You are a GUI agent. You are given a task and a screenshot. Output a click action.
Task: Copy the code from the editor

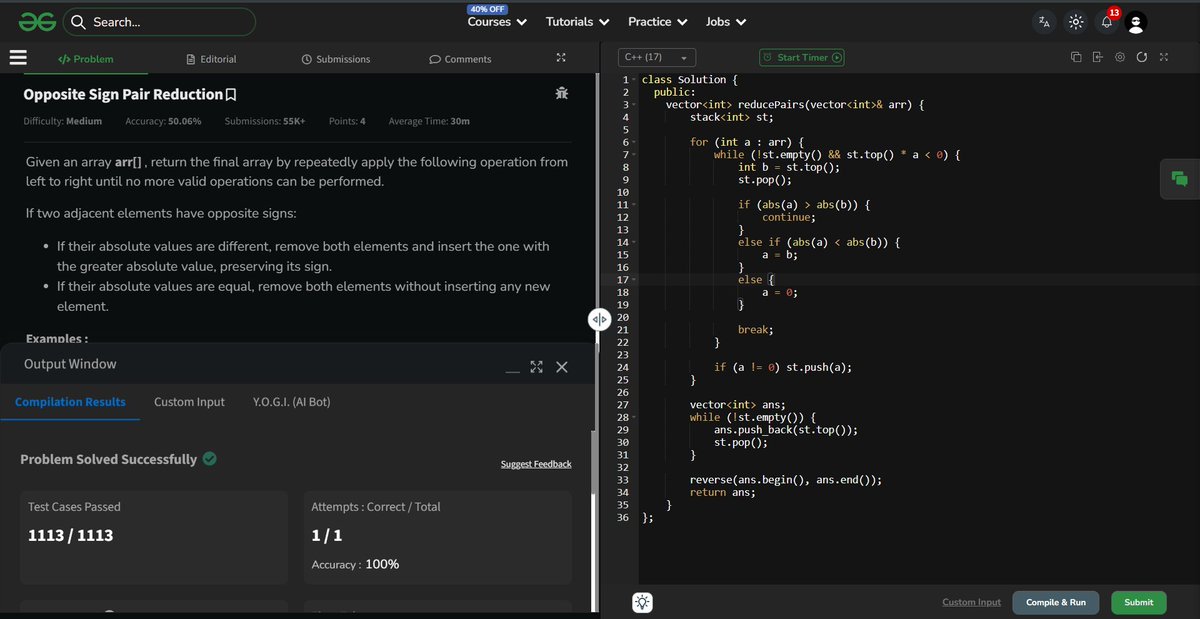tap(1075, 58)
